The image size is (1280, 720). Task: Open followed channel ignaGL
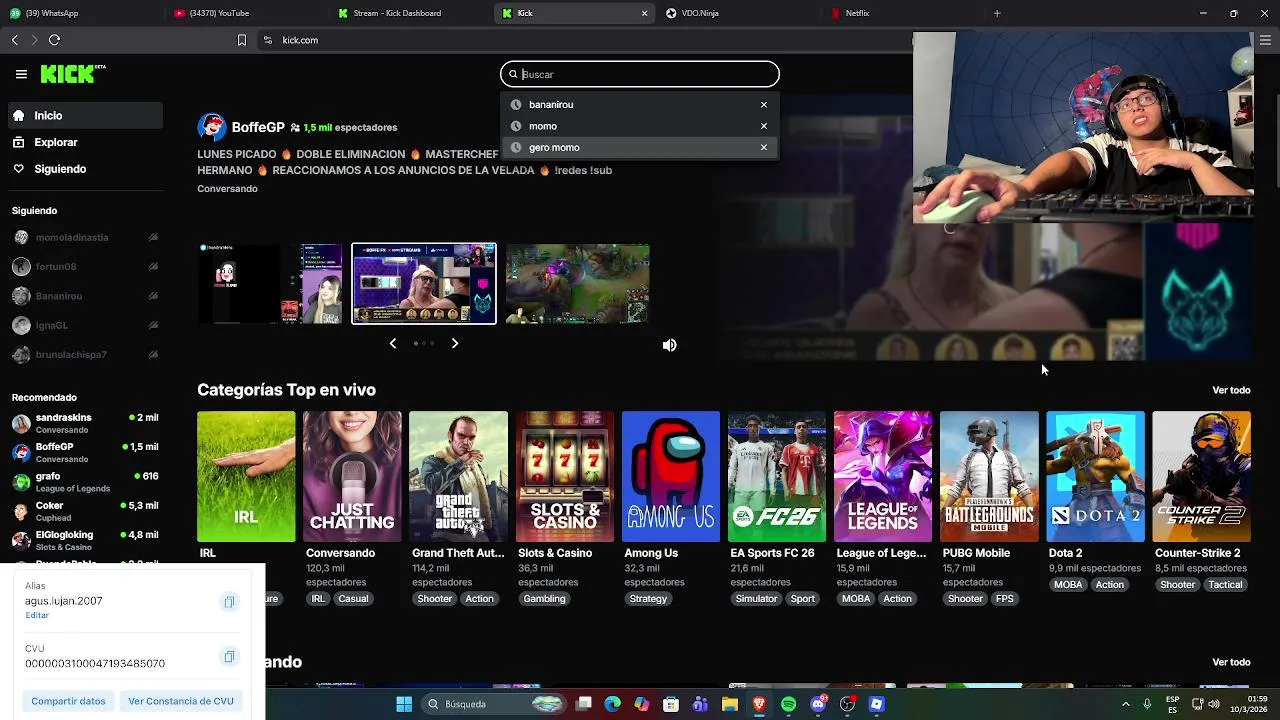click(x=85, y=325)
